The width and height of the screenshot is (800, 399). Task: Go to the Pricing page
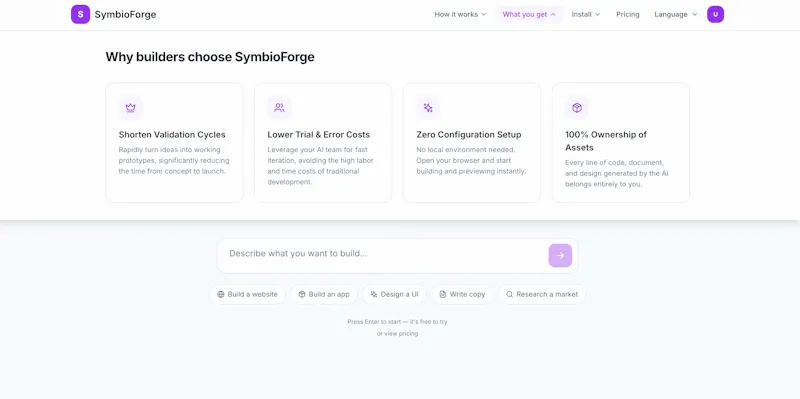coord(628,14)
